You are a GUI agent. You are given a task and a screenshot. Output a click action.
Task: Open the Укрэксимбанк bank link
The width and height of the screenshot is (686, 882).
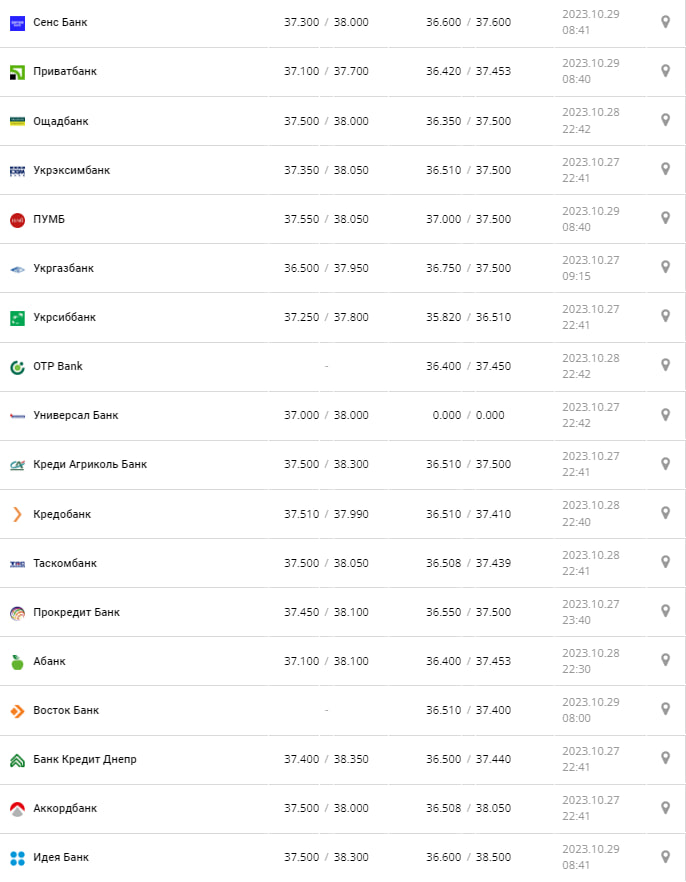(71, 170)
